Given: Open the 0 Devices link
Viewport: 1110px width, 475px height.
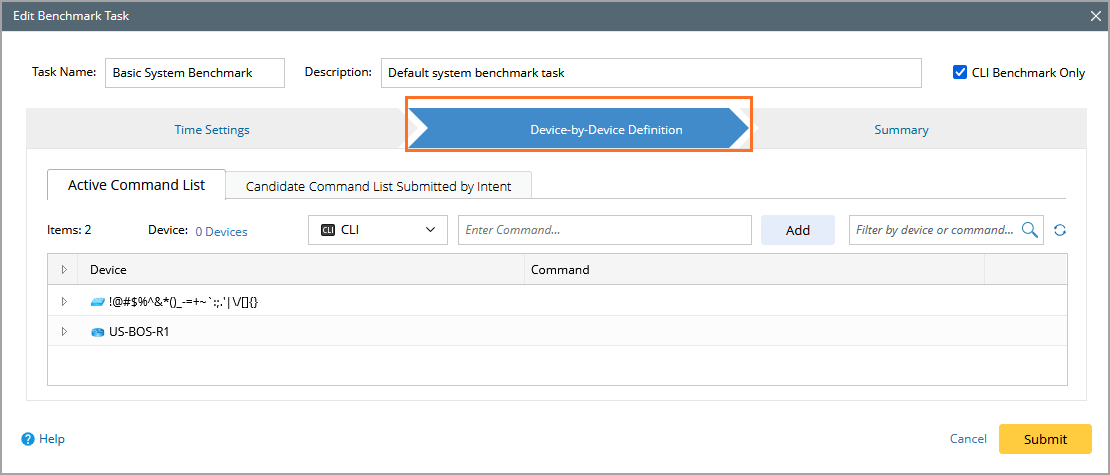Looking at the screenshot, I should click(221, 231).
